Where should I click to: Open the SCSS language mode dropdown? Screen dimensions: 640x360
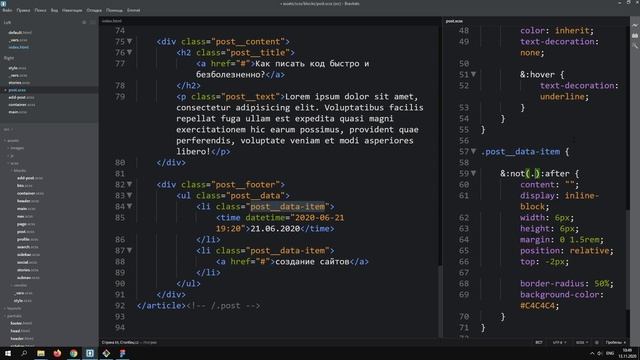point(582,342)
